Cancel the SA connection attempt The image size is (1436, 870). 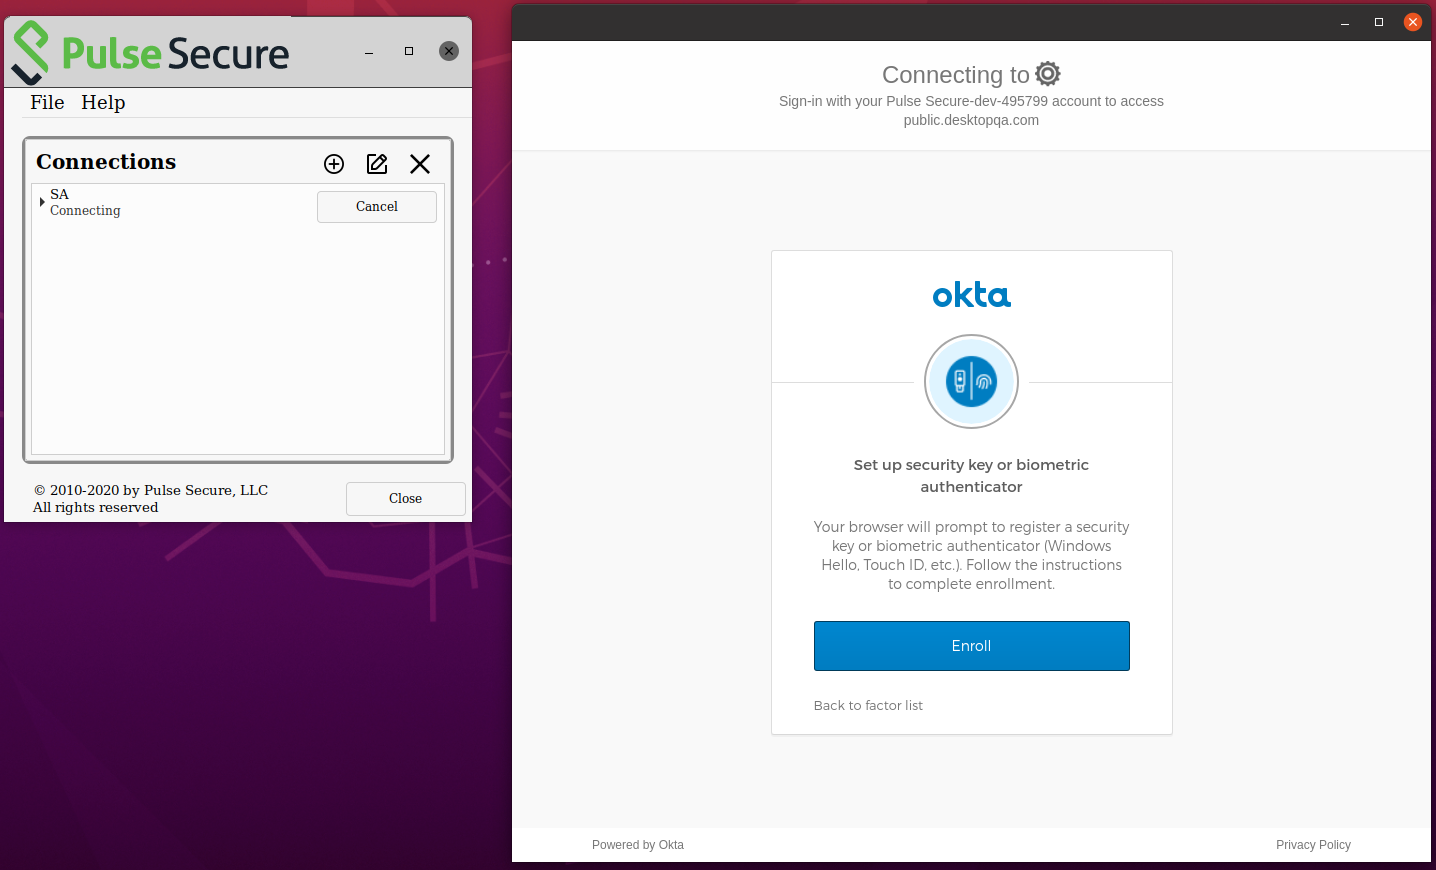click(377, 207)
